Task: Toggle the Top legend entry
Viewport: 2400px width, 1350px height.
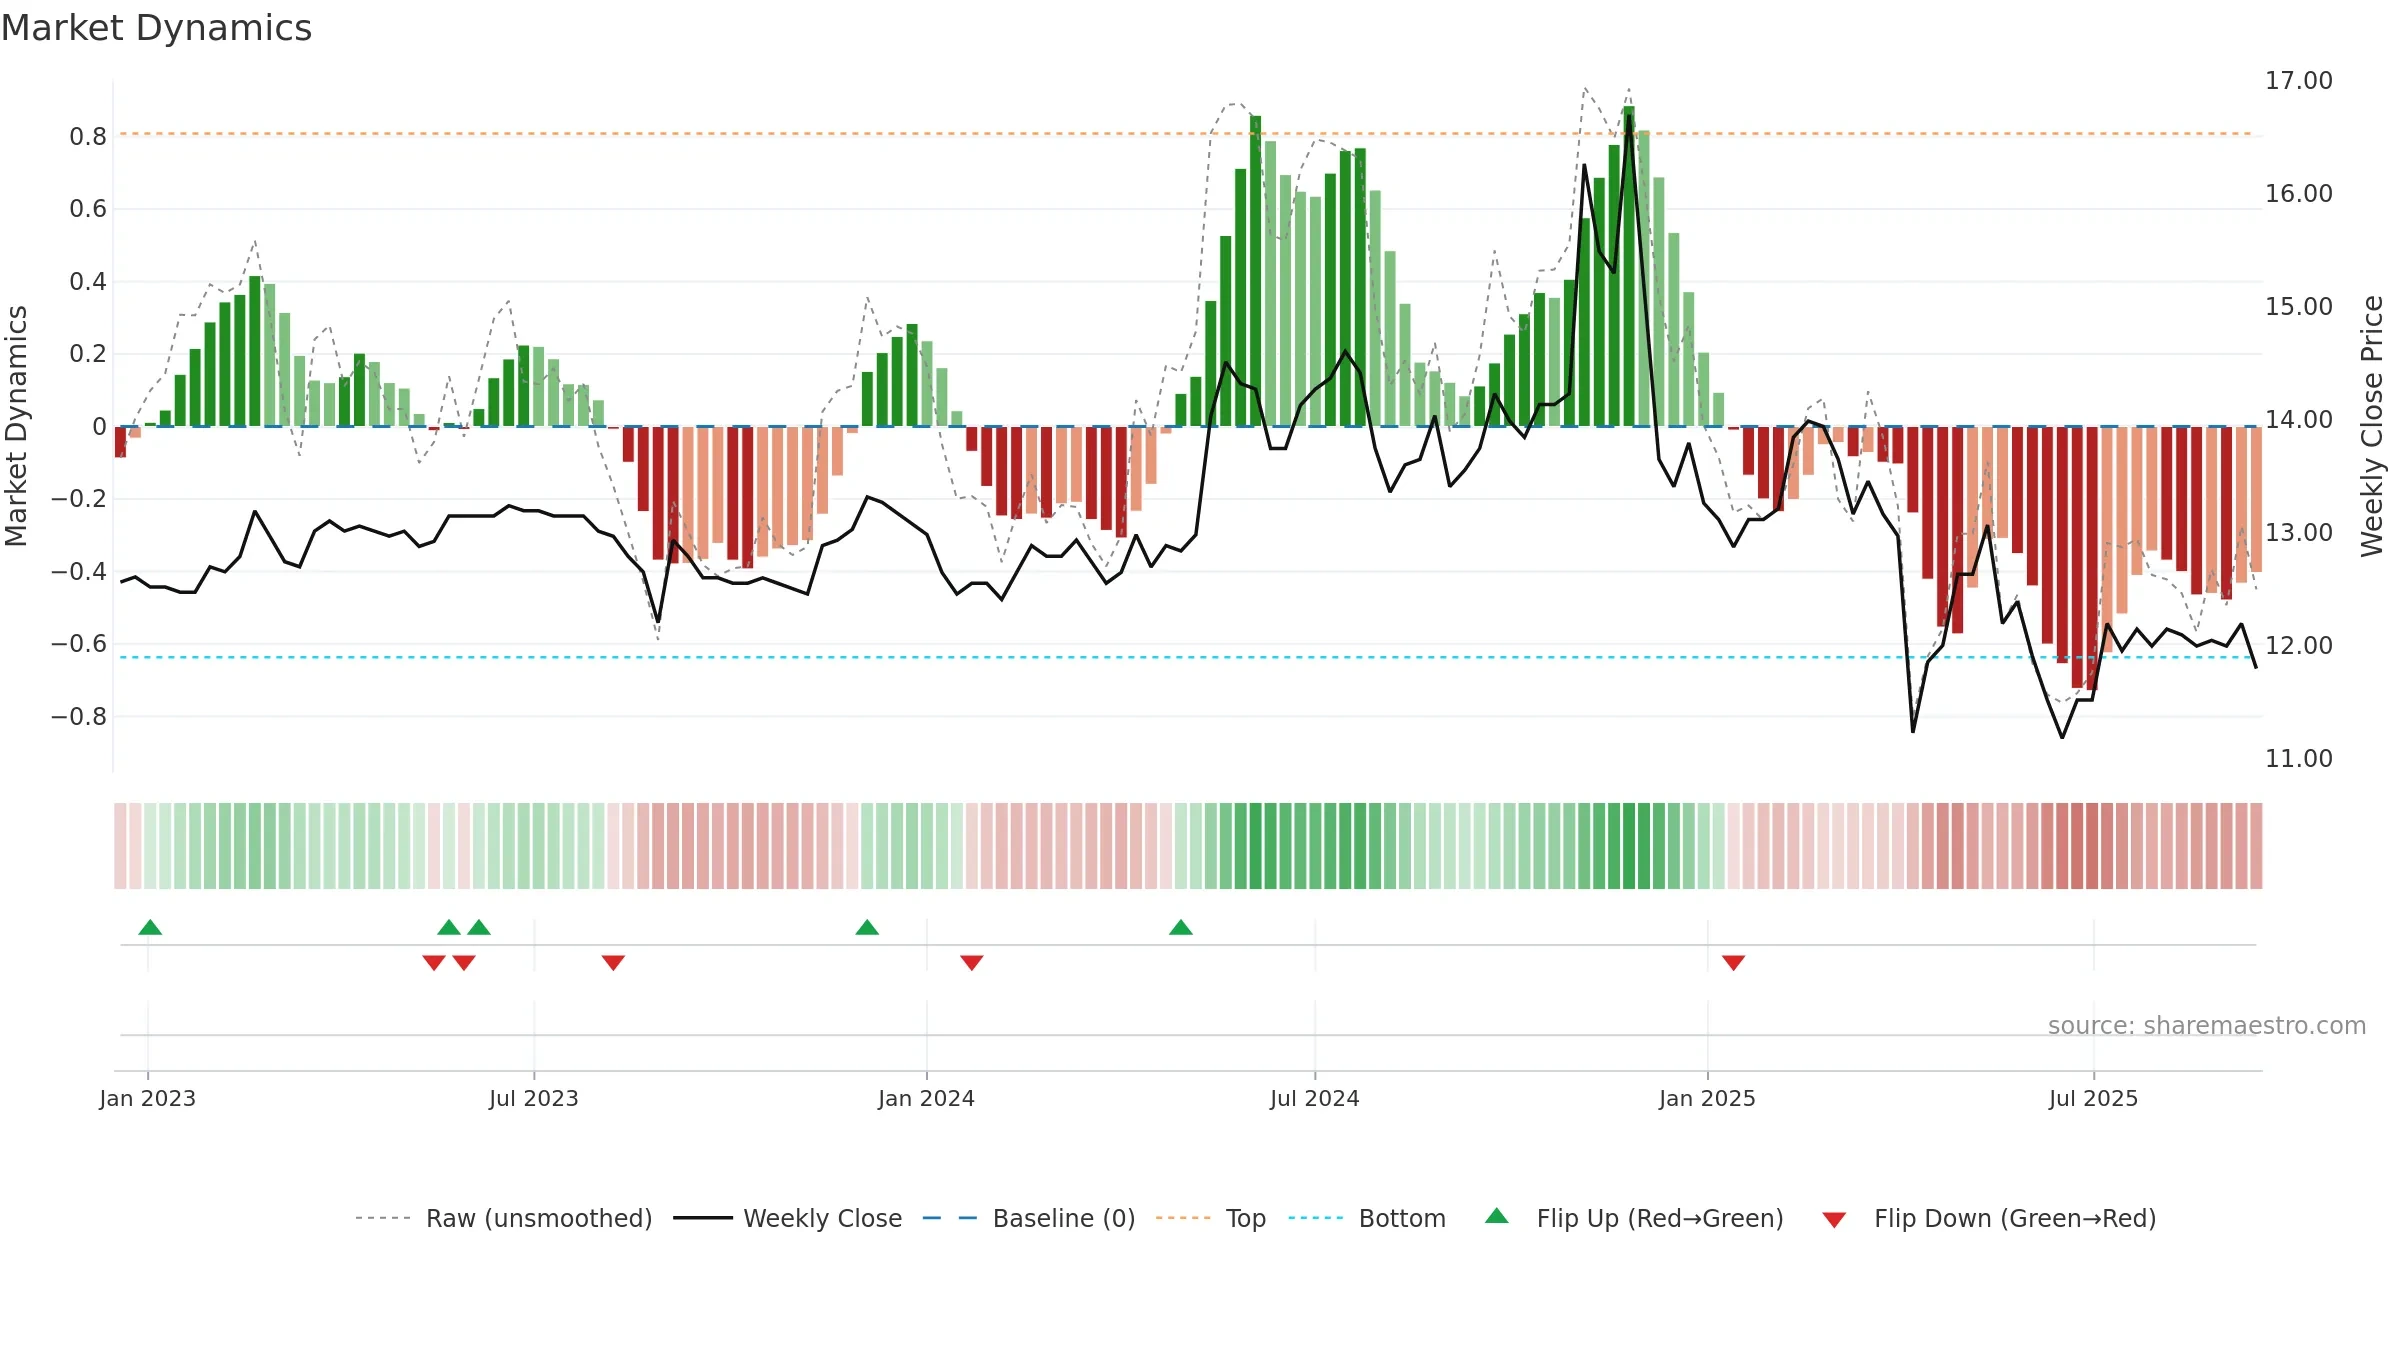Action: pos(1210,1218)
